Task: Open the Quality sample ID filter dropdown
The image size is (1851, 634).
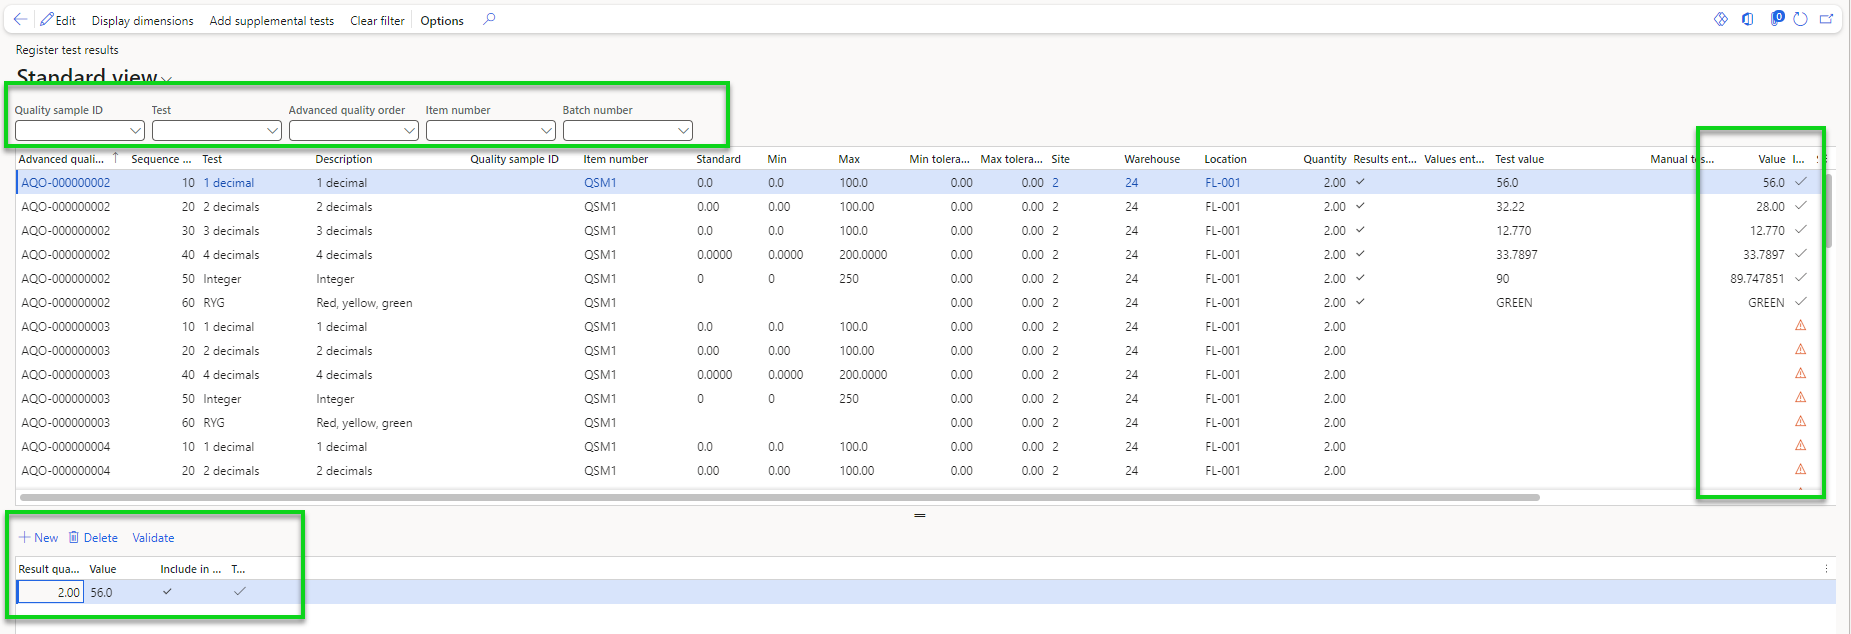Action: tap(135, 131)
